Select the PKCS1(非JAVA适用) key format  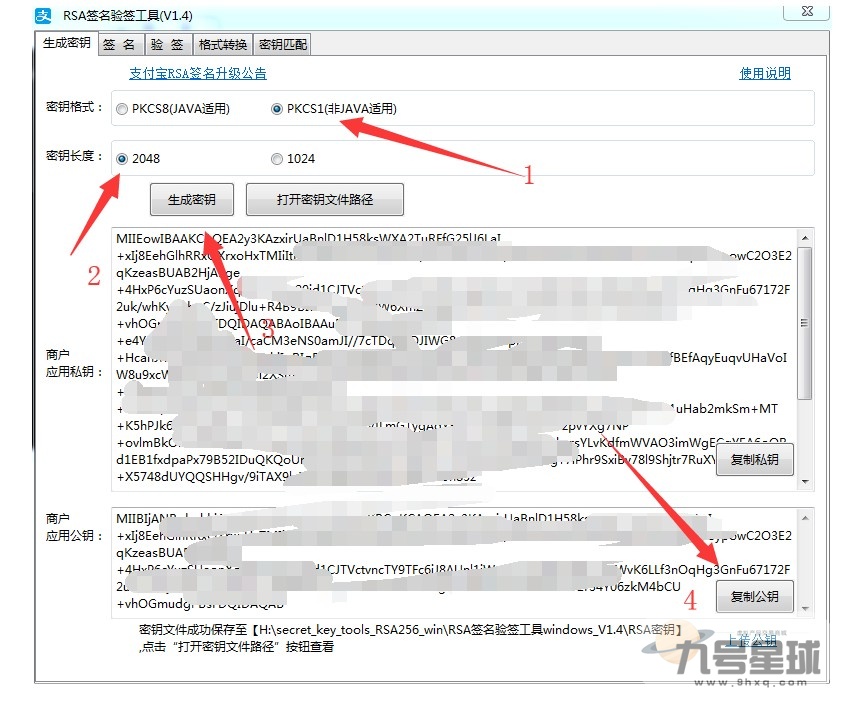click(x=277, y=110)
